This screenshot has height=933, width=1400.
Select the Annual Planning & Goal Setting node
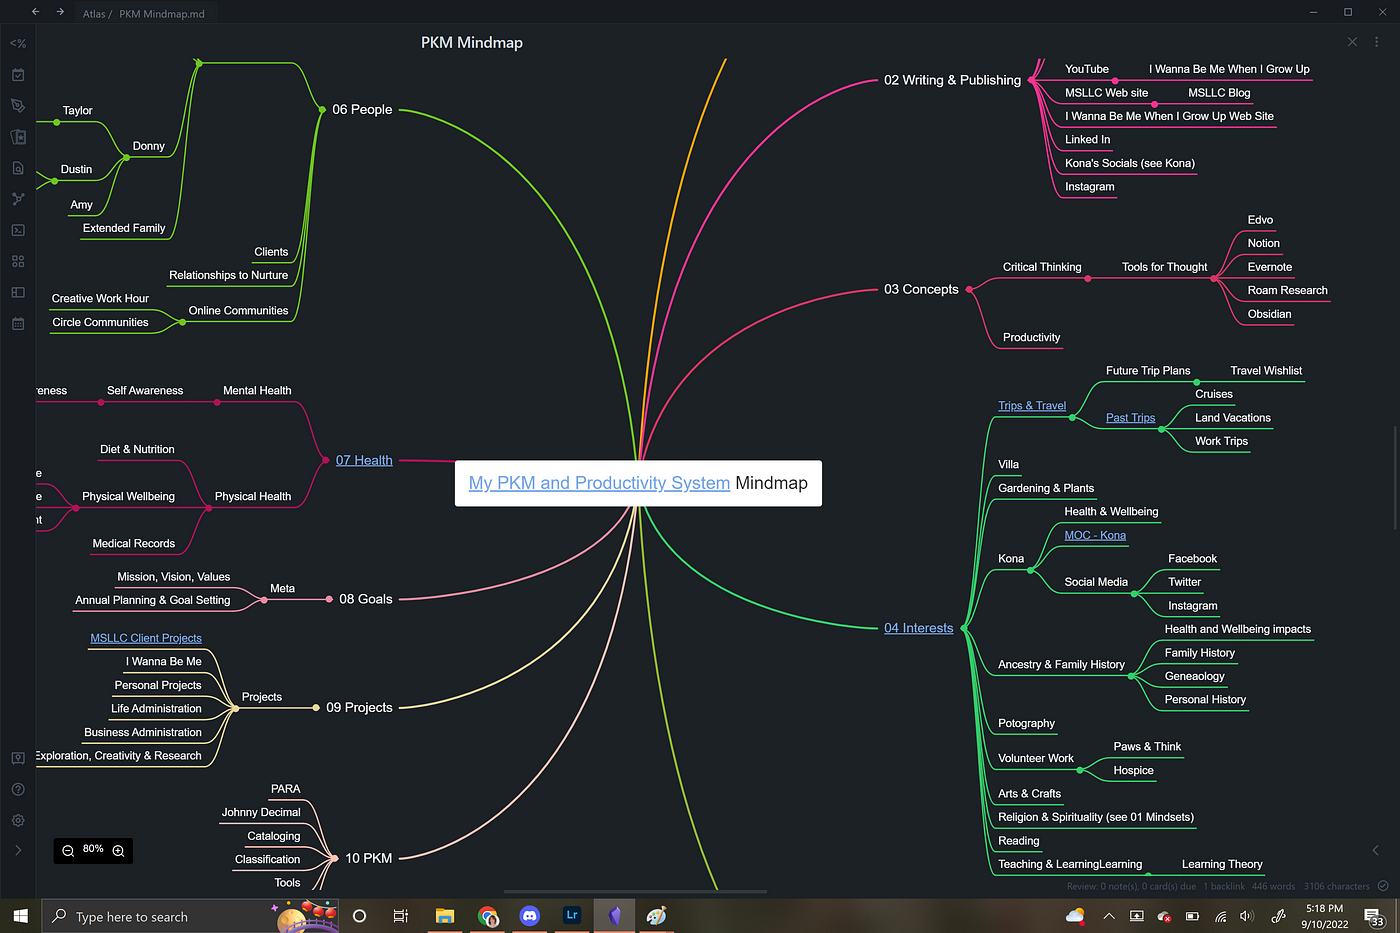pyautogui.click(x=152, y=600)
